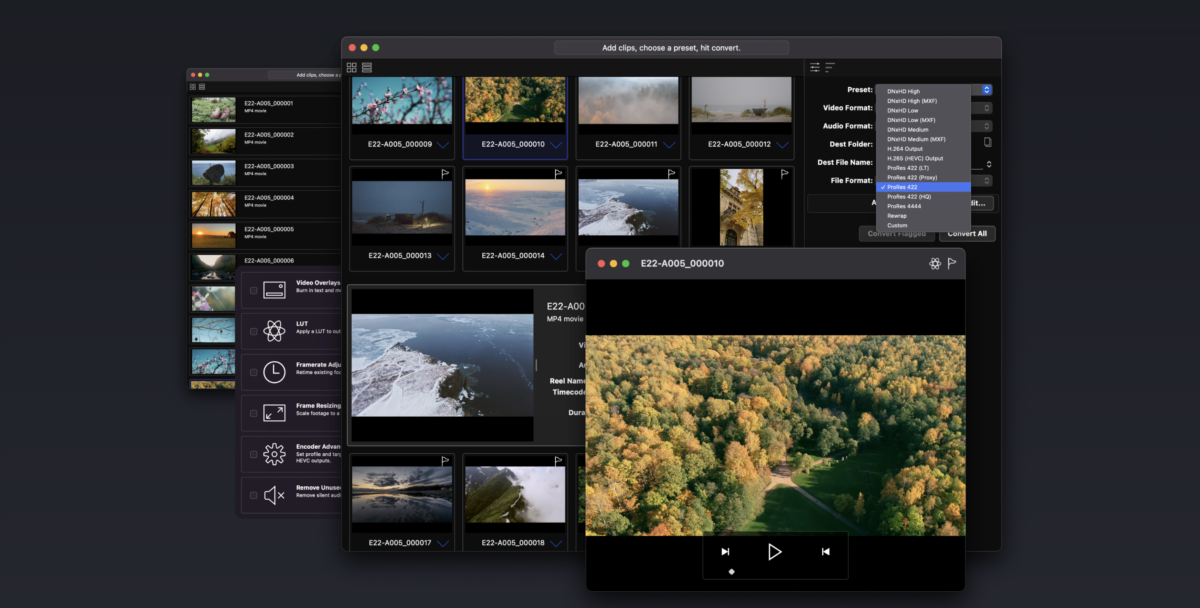The height and width of the screenshot is (608, 1200).
Task: Click the Preset dropdown arrows
Action: click(x=987, y=90)
